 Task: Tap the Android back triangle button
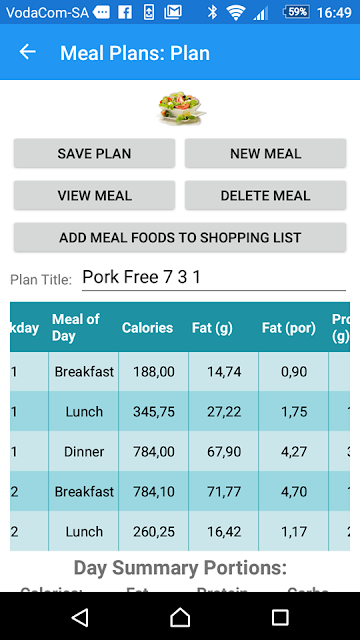(x=80, y=617)
